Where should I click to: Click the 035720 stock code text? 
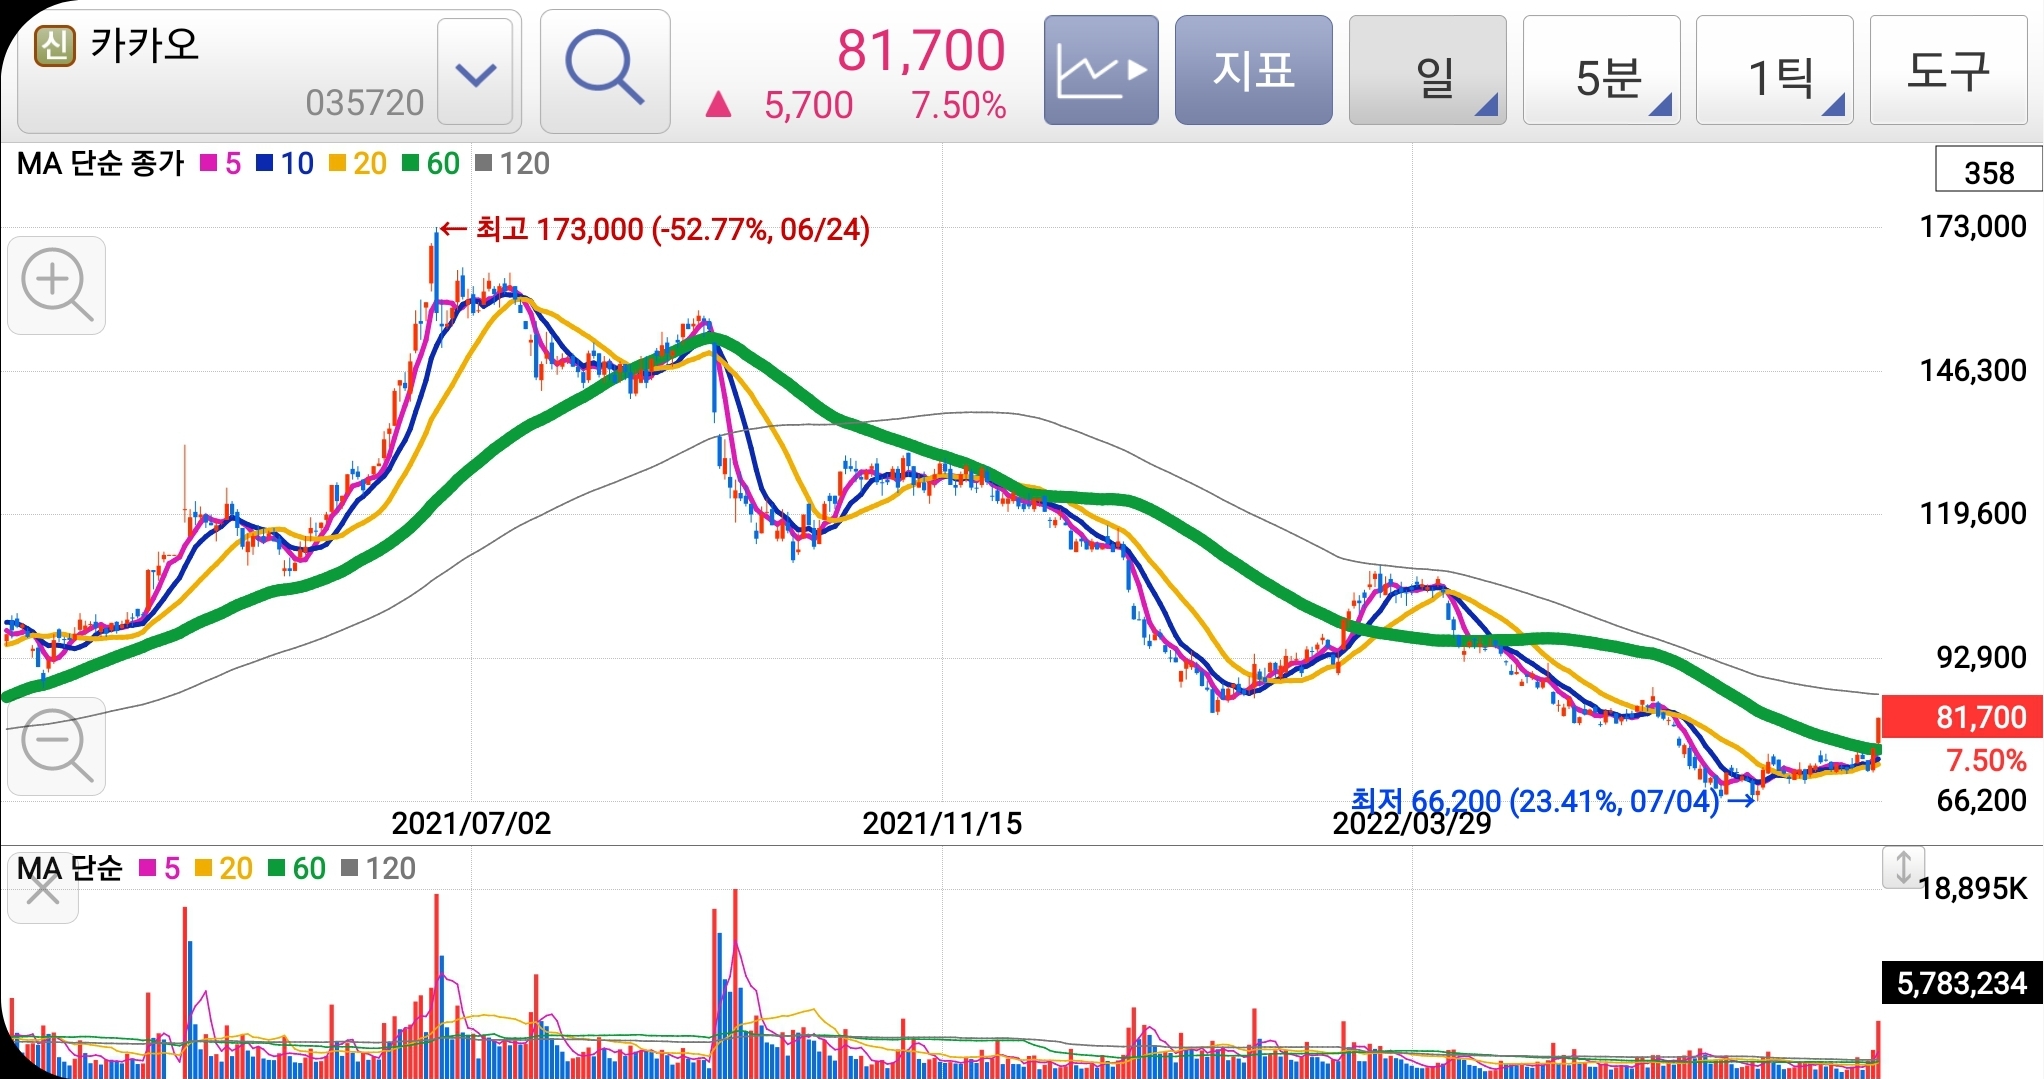tap(365, 103)
